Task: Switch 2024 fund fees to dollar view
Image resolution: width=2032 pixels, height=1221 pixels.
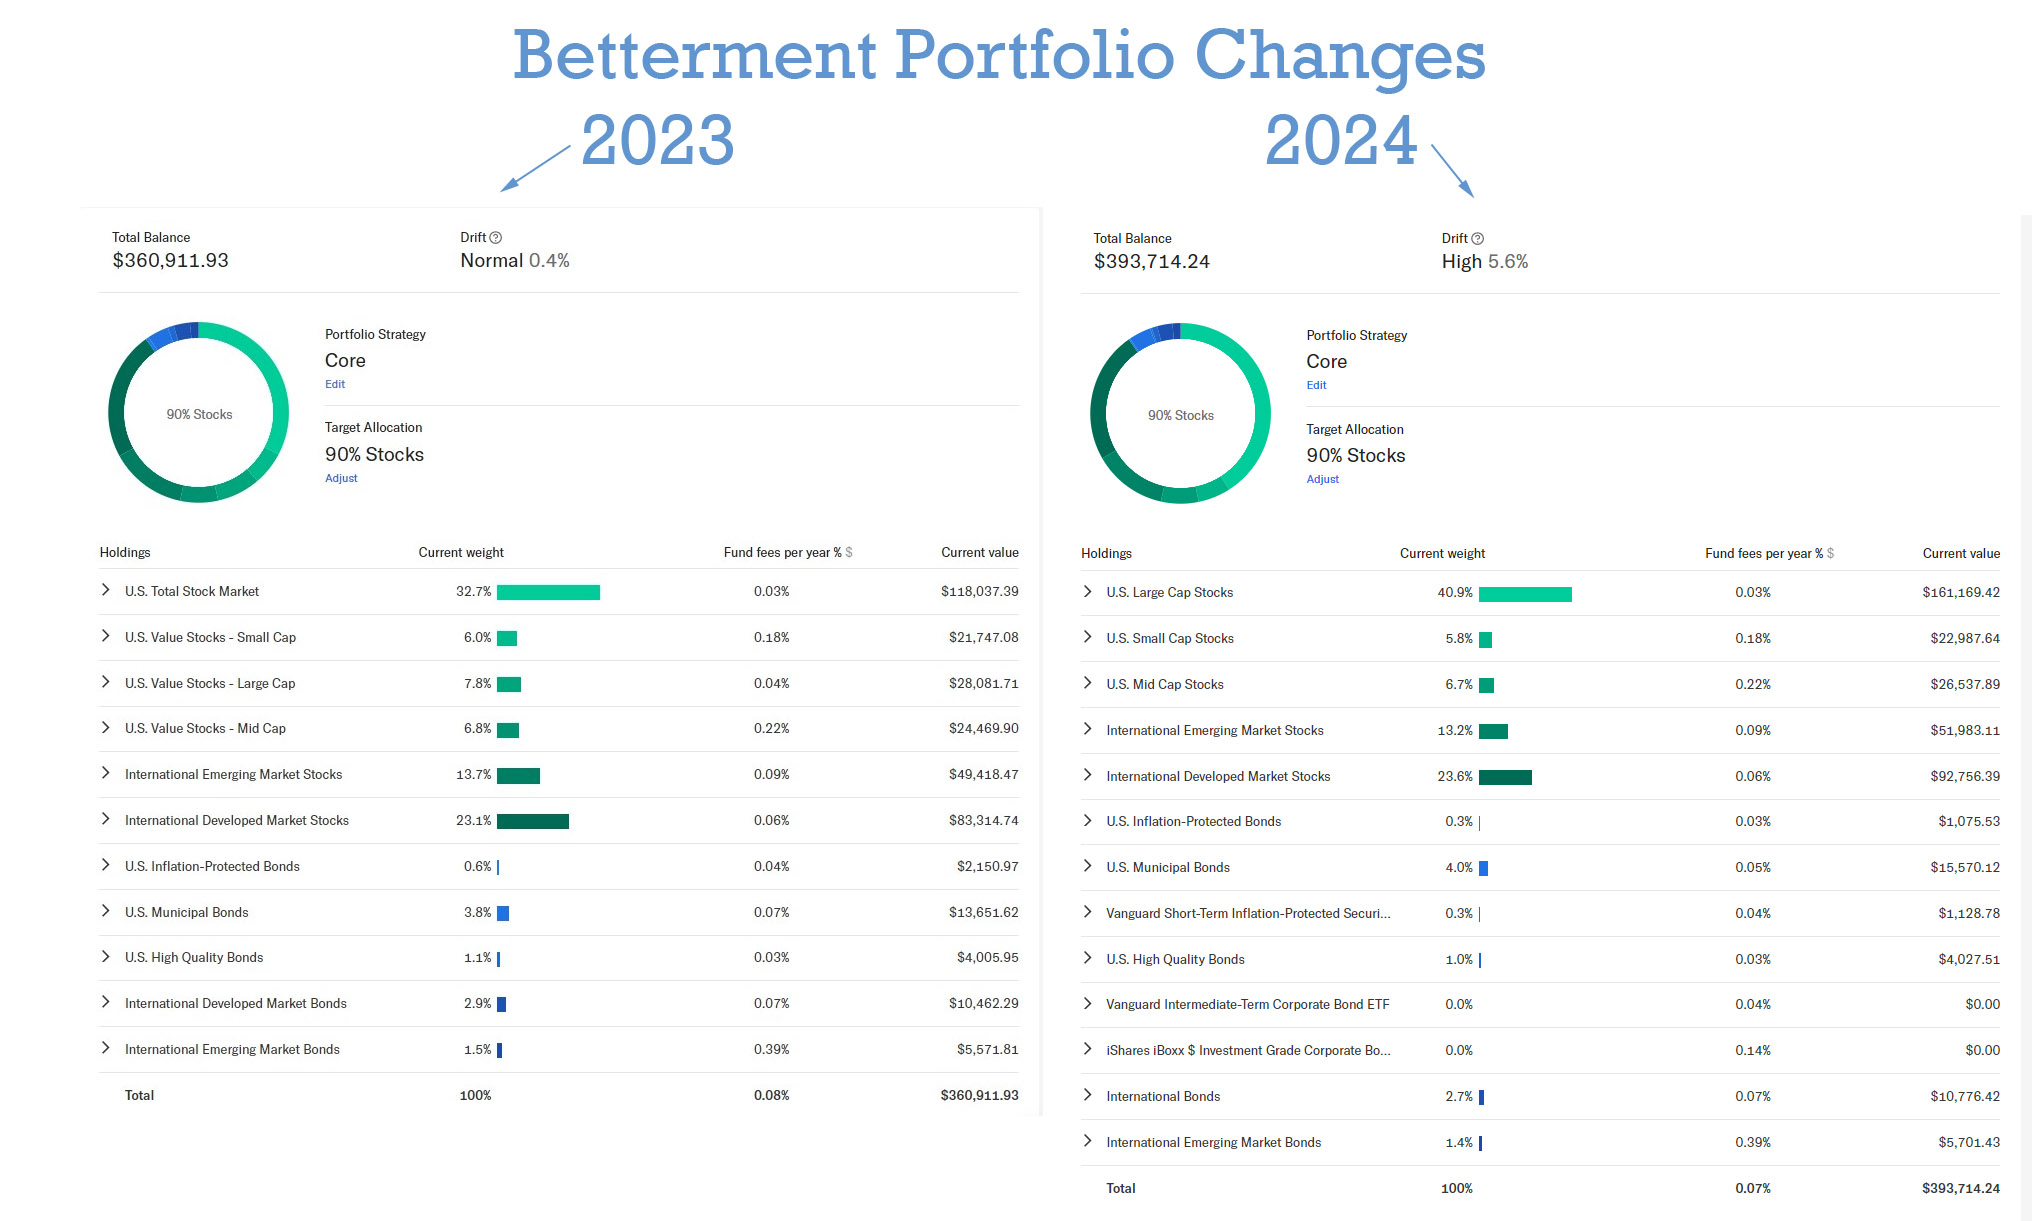Action: (1831, 554)
